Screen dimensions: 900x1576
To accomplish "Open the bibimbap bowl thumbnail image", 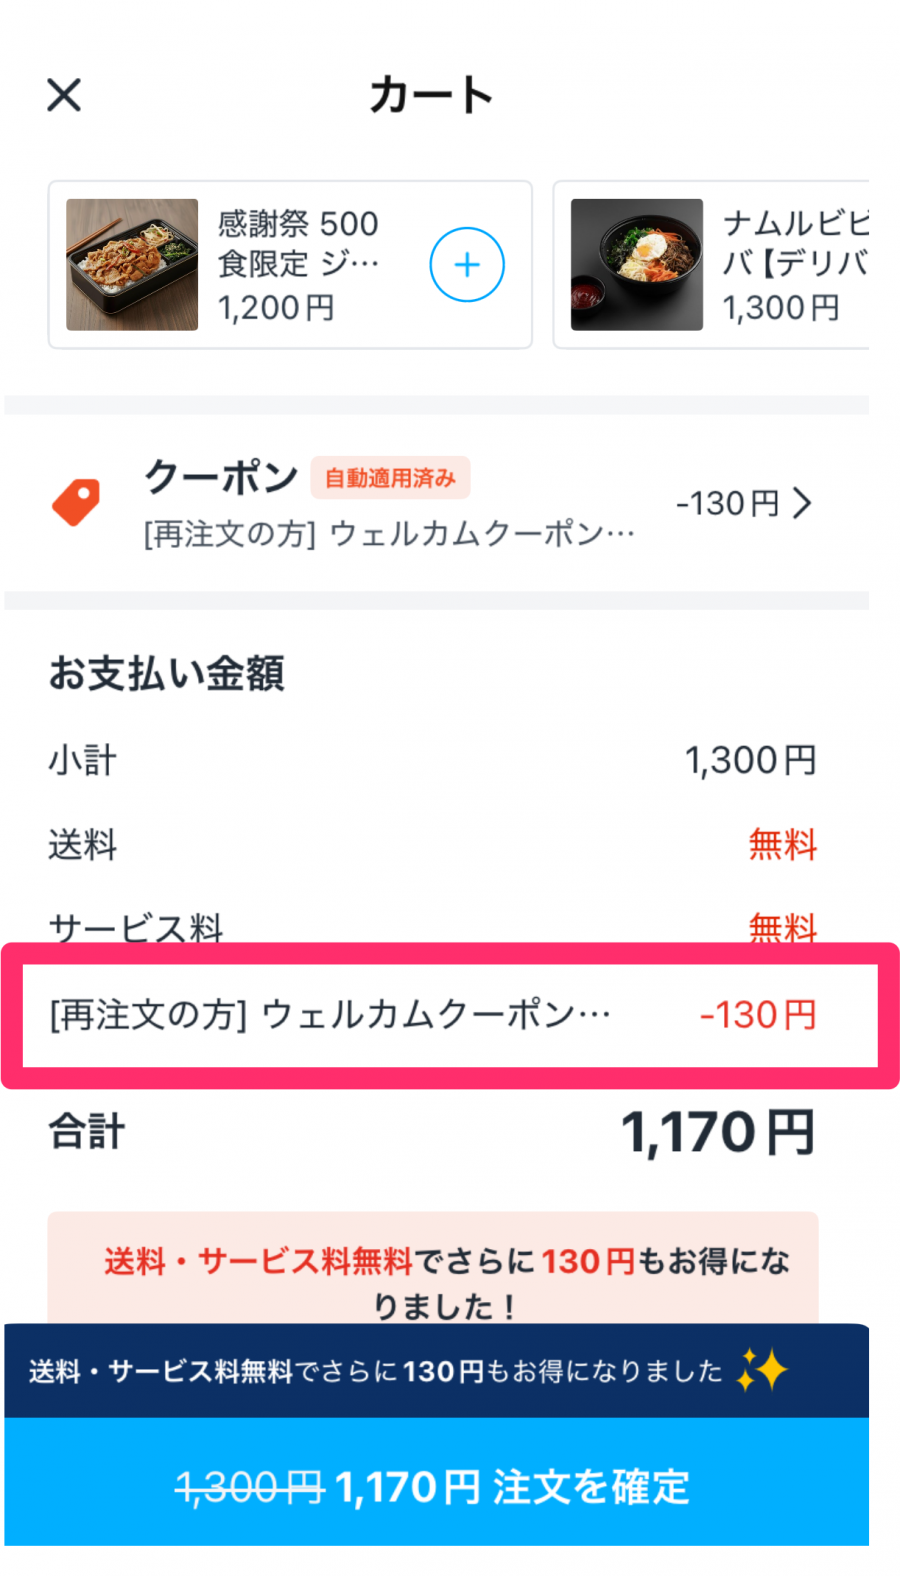I will pyautogui.click(x=636, y=265).
